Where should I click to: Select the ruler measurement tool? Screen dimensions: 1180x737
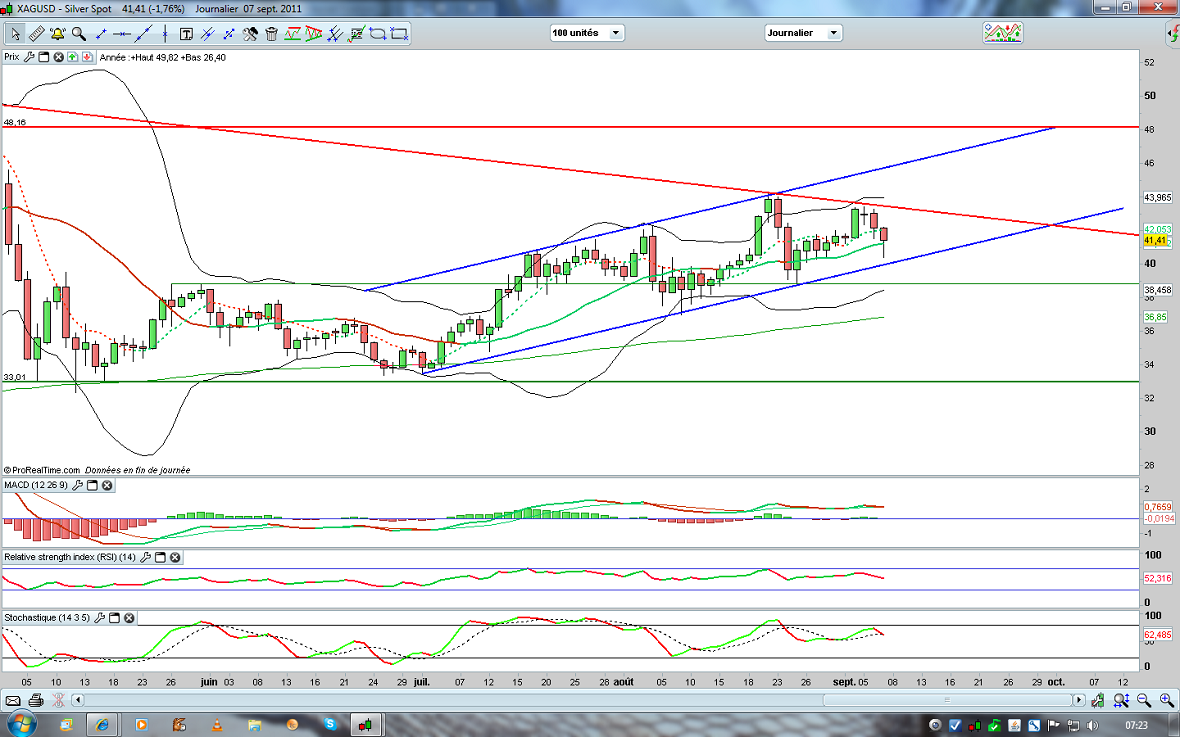[35, 33]
